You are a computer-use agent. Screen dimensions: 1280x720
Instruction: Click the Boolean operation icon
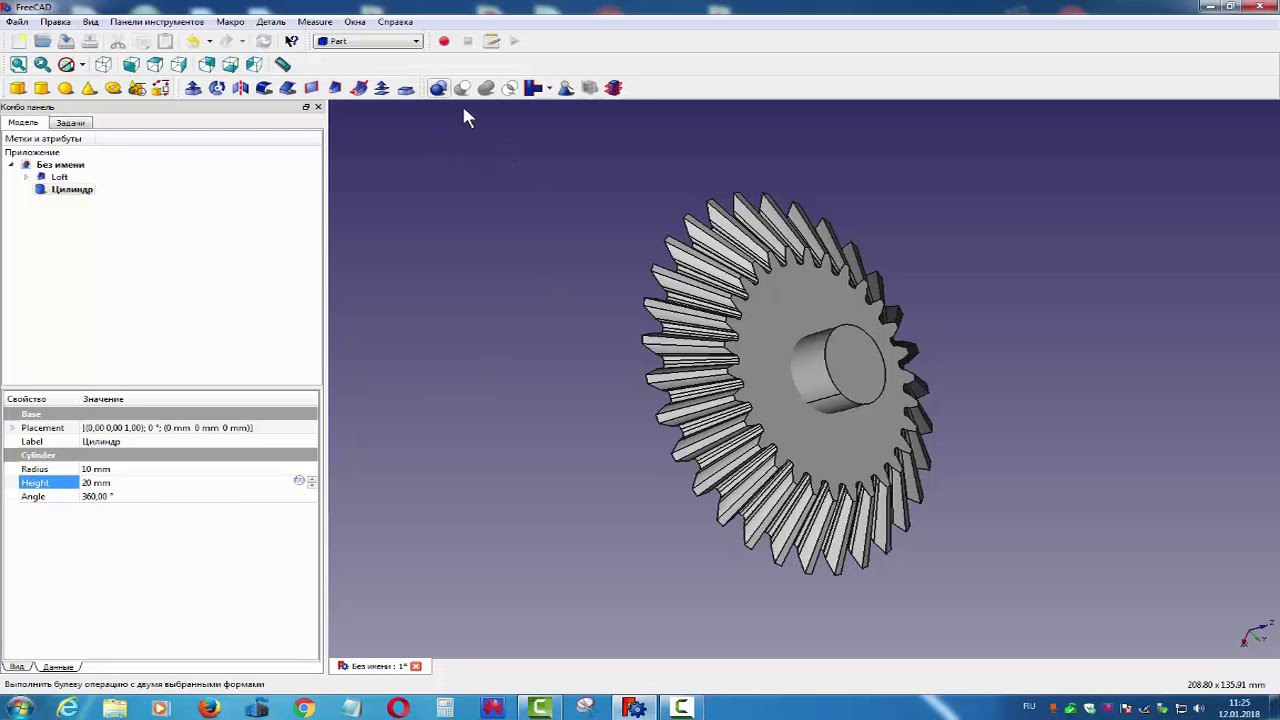coord(438,88)
